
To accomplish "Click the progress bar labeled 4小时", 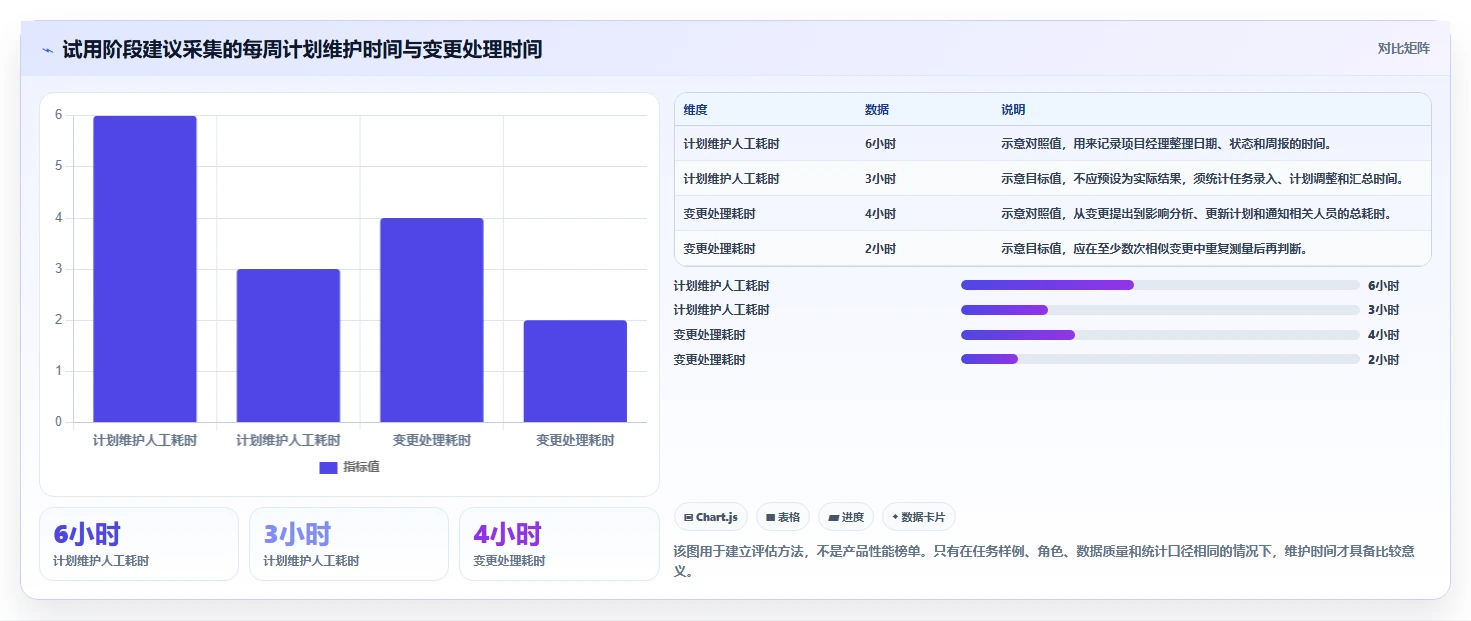I will (x=1160, y=335).
